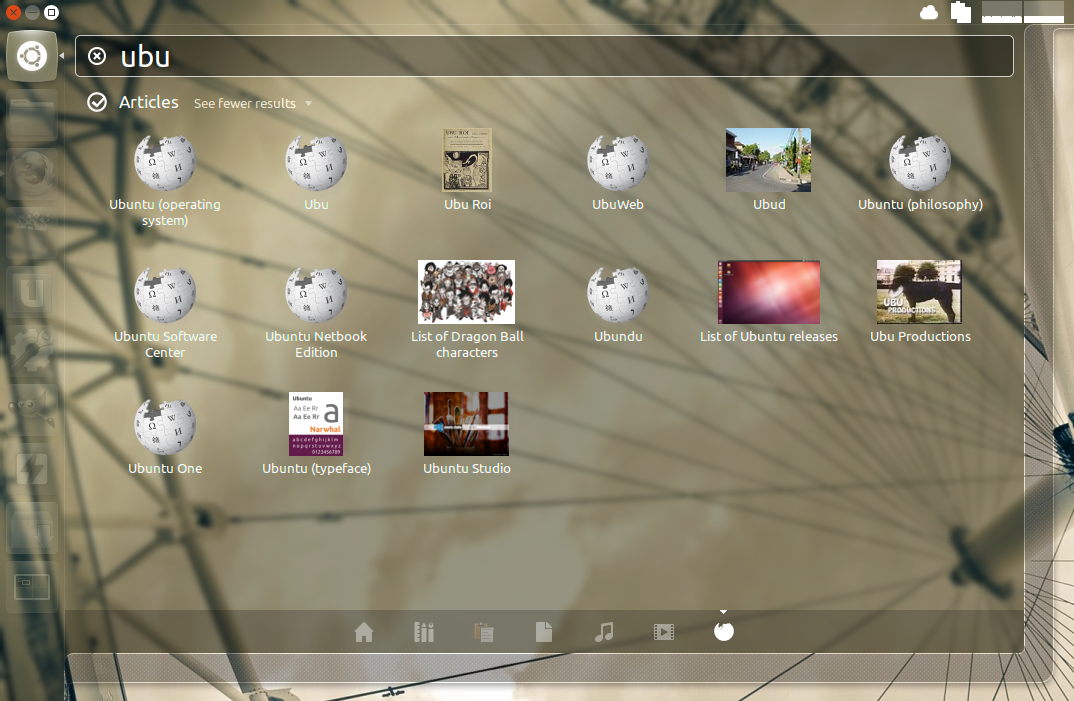Open the Files folder launcher icon
This screenshot has width=1074, height=701.
pyautogui.click(x=32, y=115)
